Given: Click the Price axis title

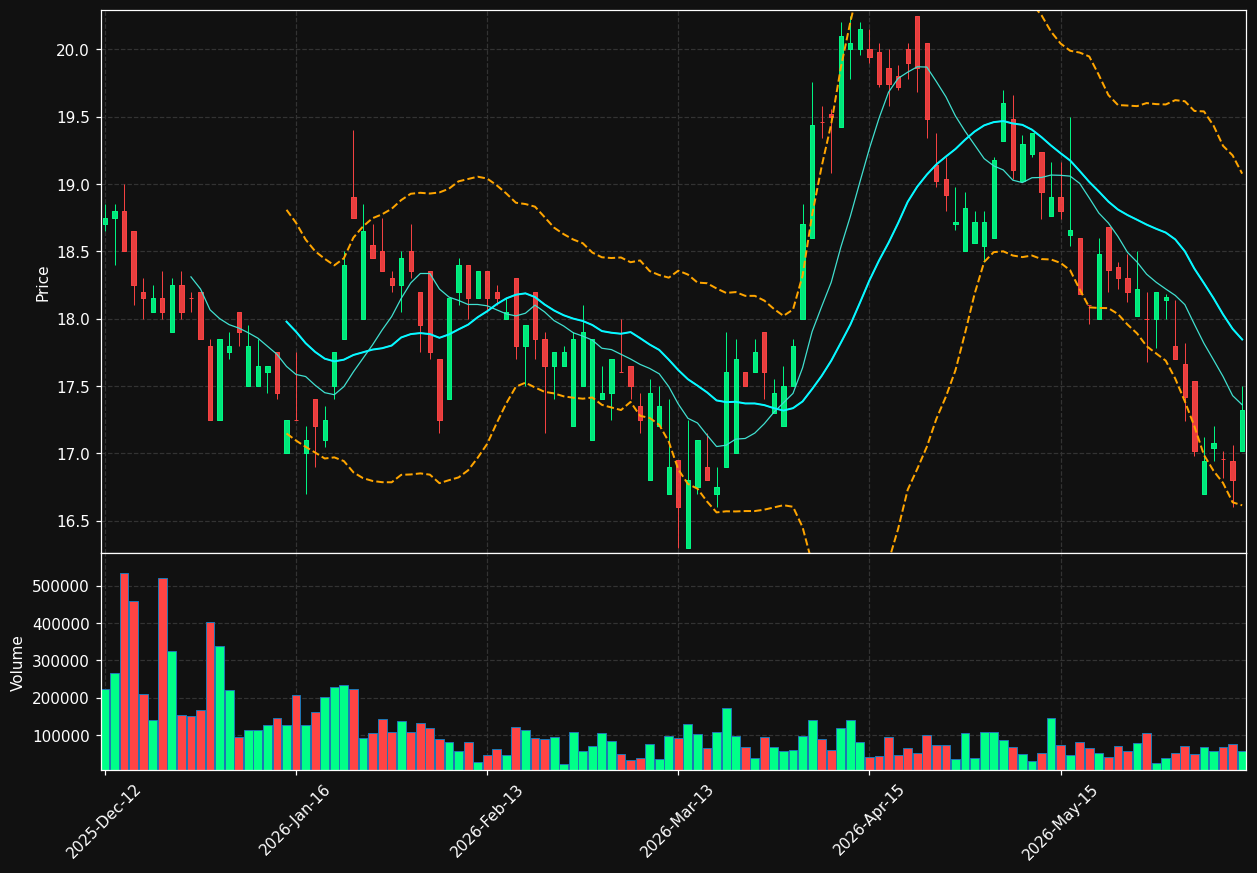Looking at the screenshot, I should 43,284.
